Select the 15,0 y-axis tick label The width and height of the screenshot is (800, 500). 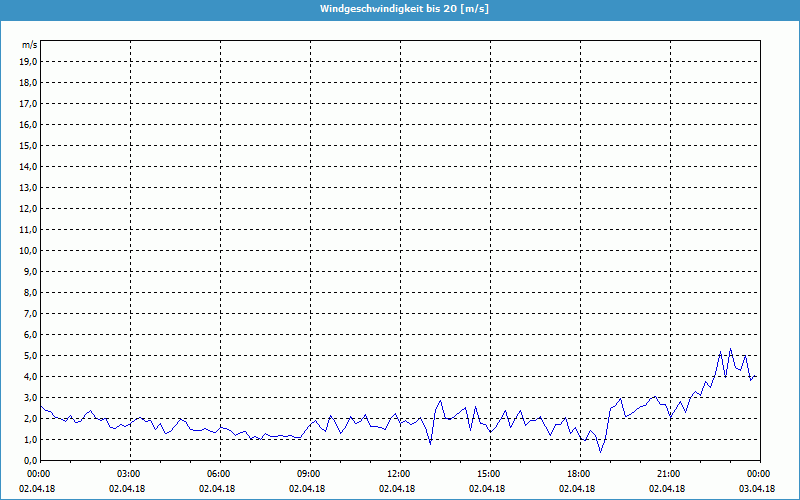(29, 145)
